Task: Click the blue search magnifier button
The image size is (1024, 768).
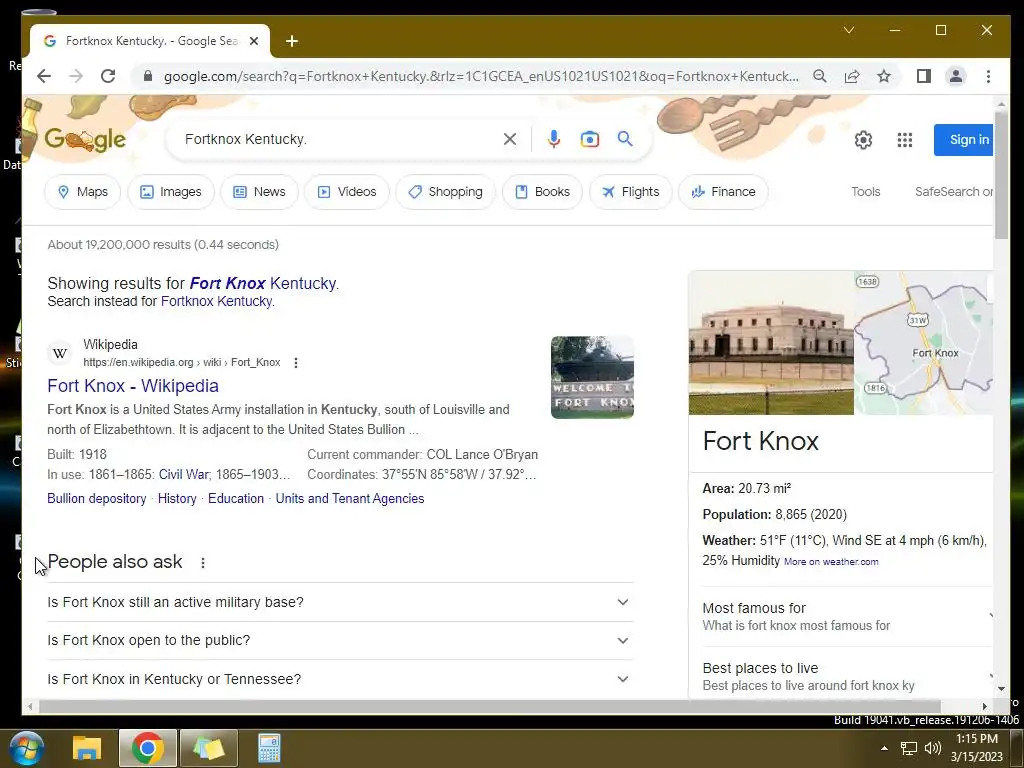Action: coord(625,139)
